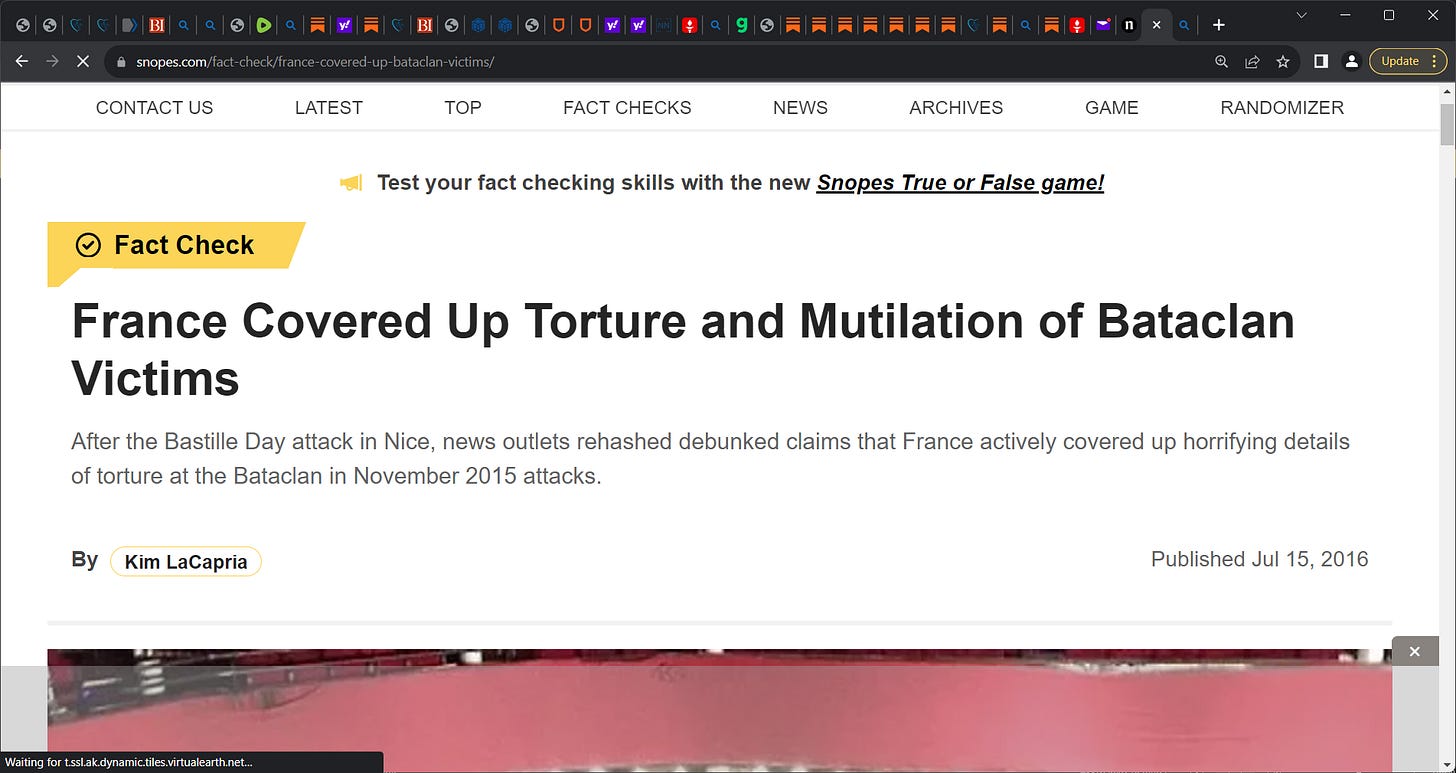1456x773 pixels.
Task: Close the bottom ad overlay with X
Action: [x=1415, y=651]
